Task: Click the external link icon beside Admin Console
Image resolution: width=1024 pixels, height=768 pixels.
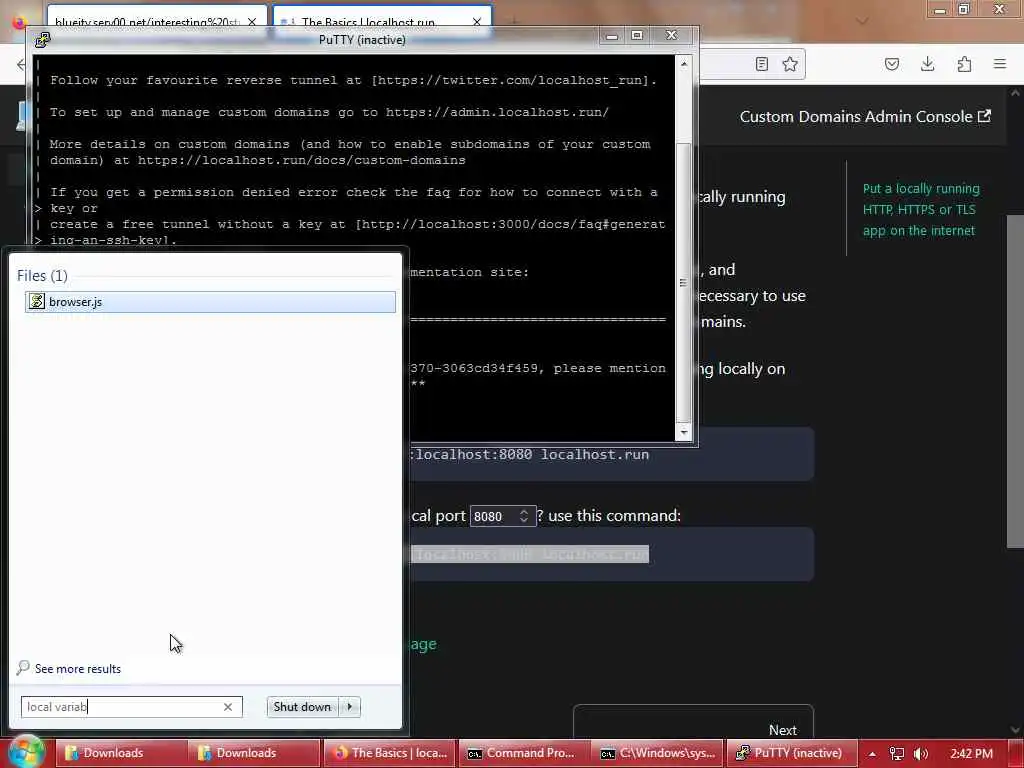Action: click(984, 116)
